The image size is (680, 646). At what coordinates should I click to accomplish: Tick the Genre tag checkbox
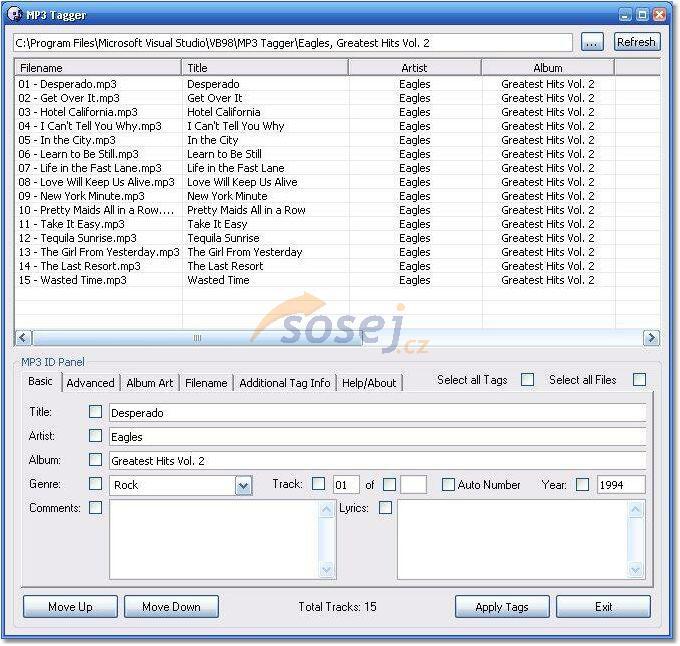[x=95, y=484]
